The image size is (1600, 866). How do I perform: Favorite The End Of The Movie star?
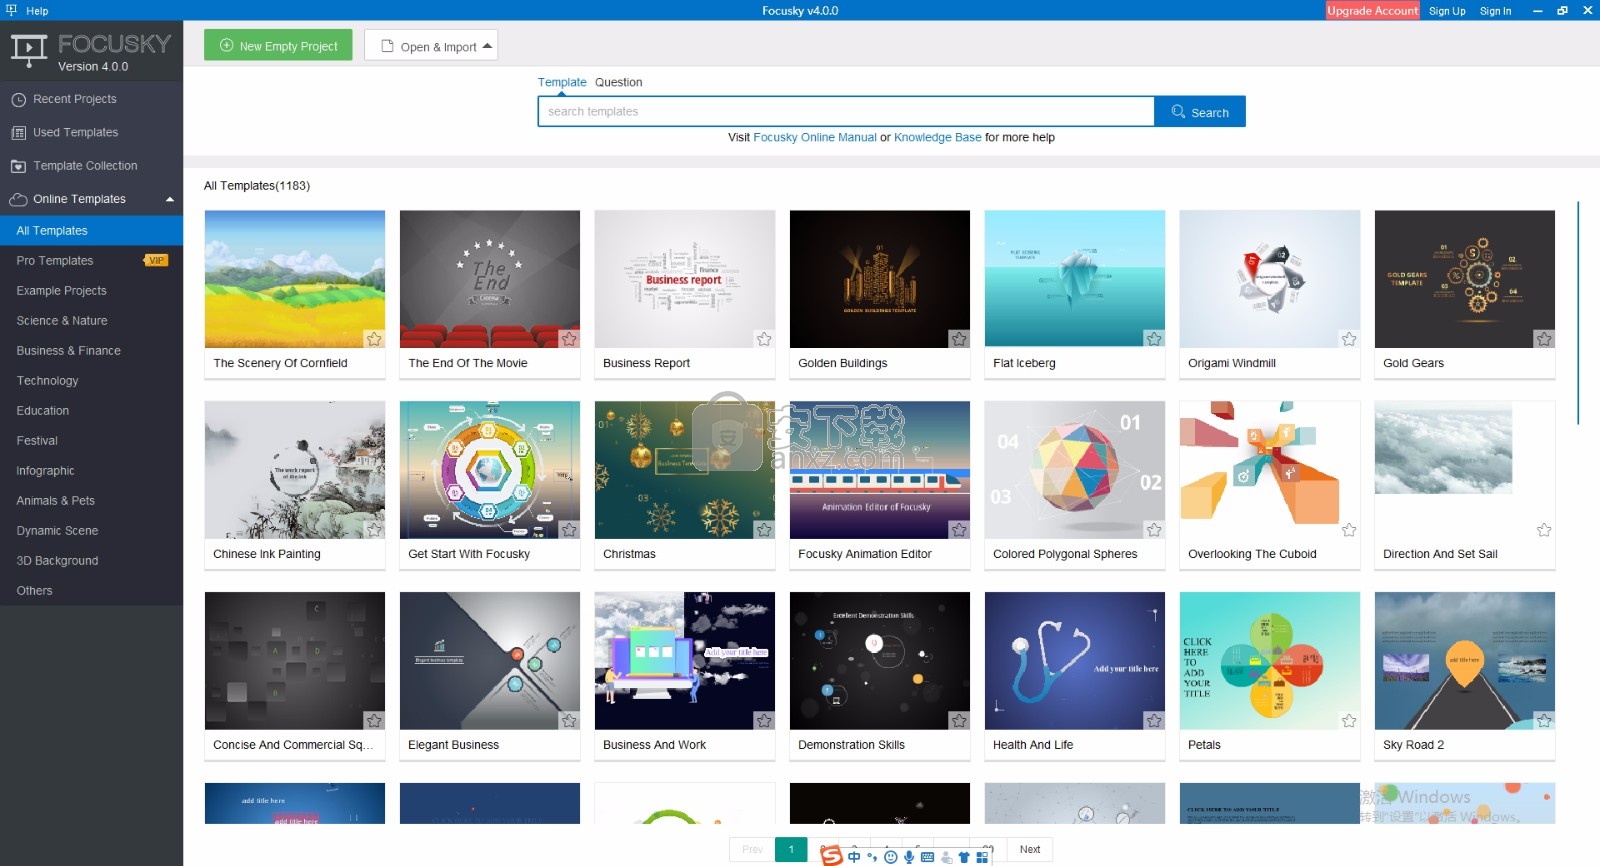(x=569, y=339)
